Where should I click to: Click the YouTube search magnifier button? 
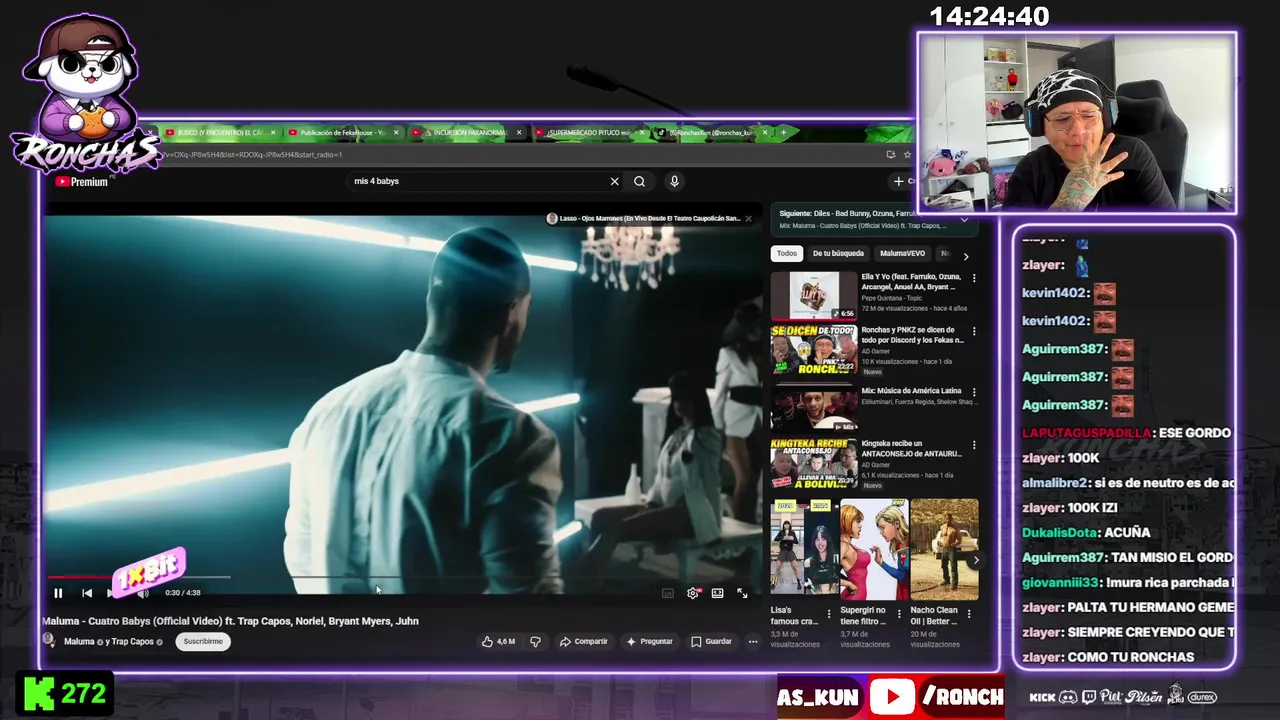640,181
